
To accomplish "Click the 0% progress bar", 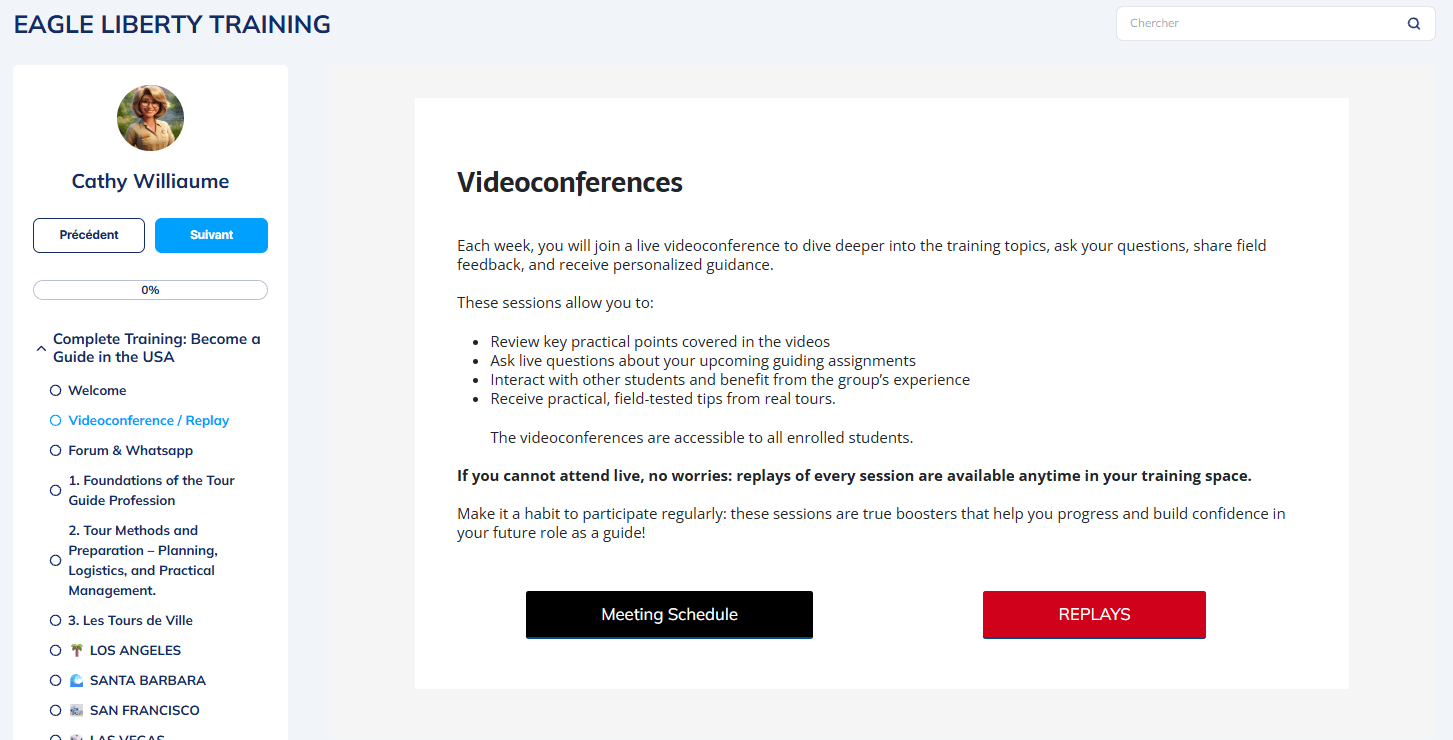I will [150, 290].
